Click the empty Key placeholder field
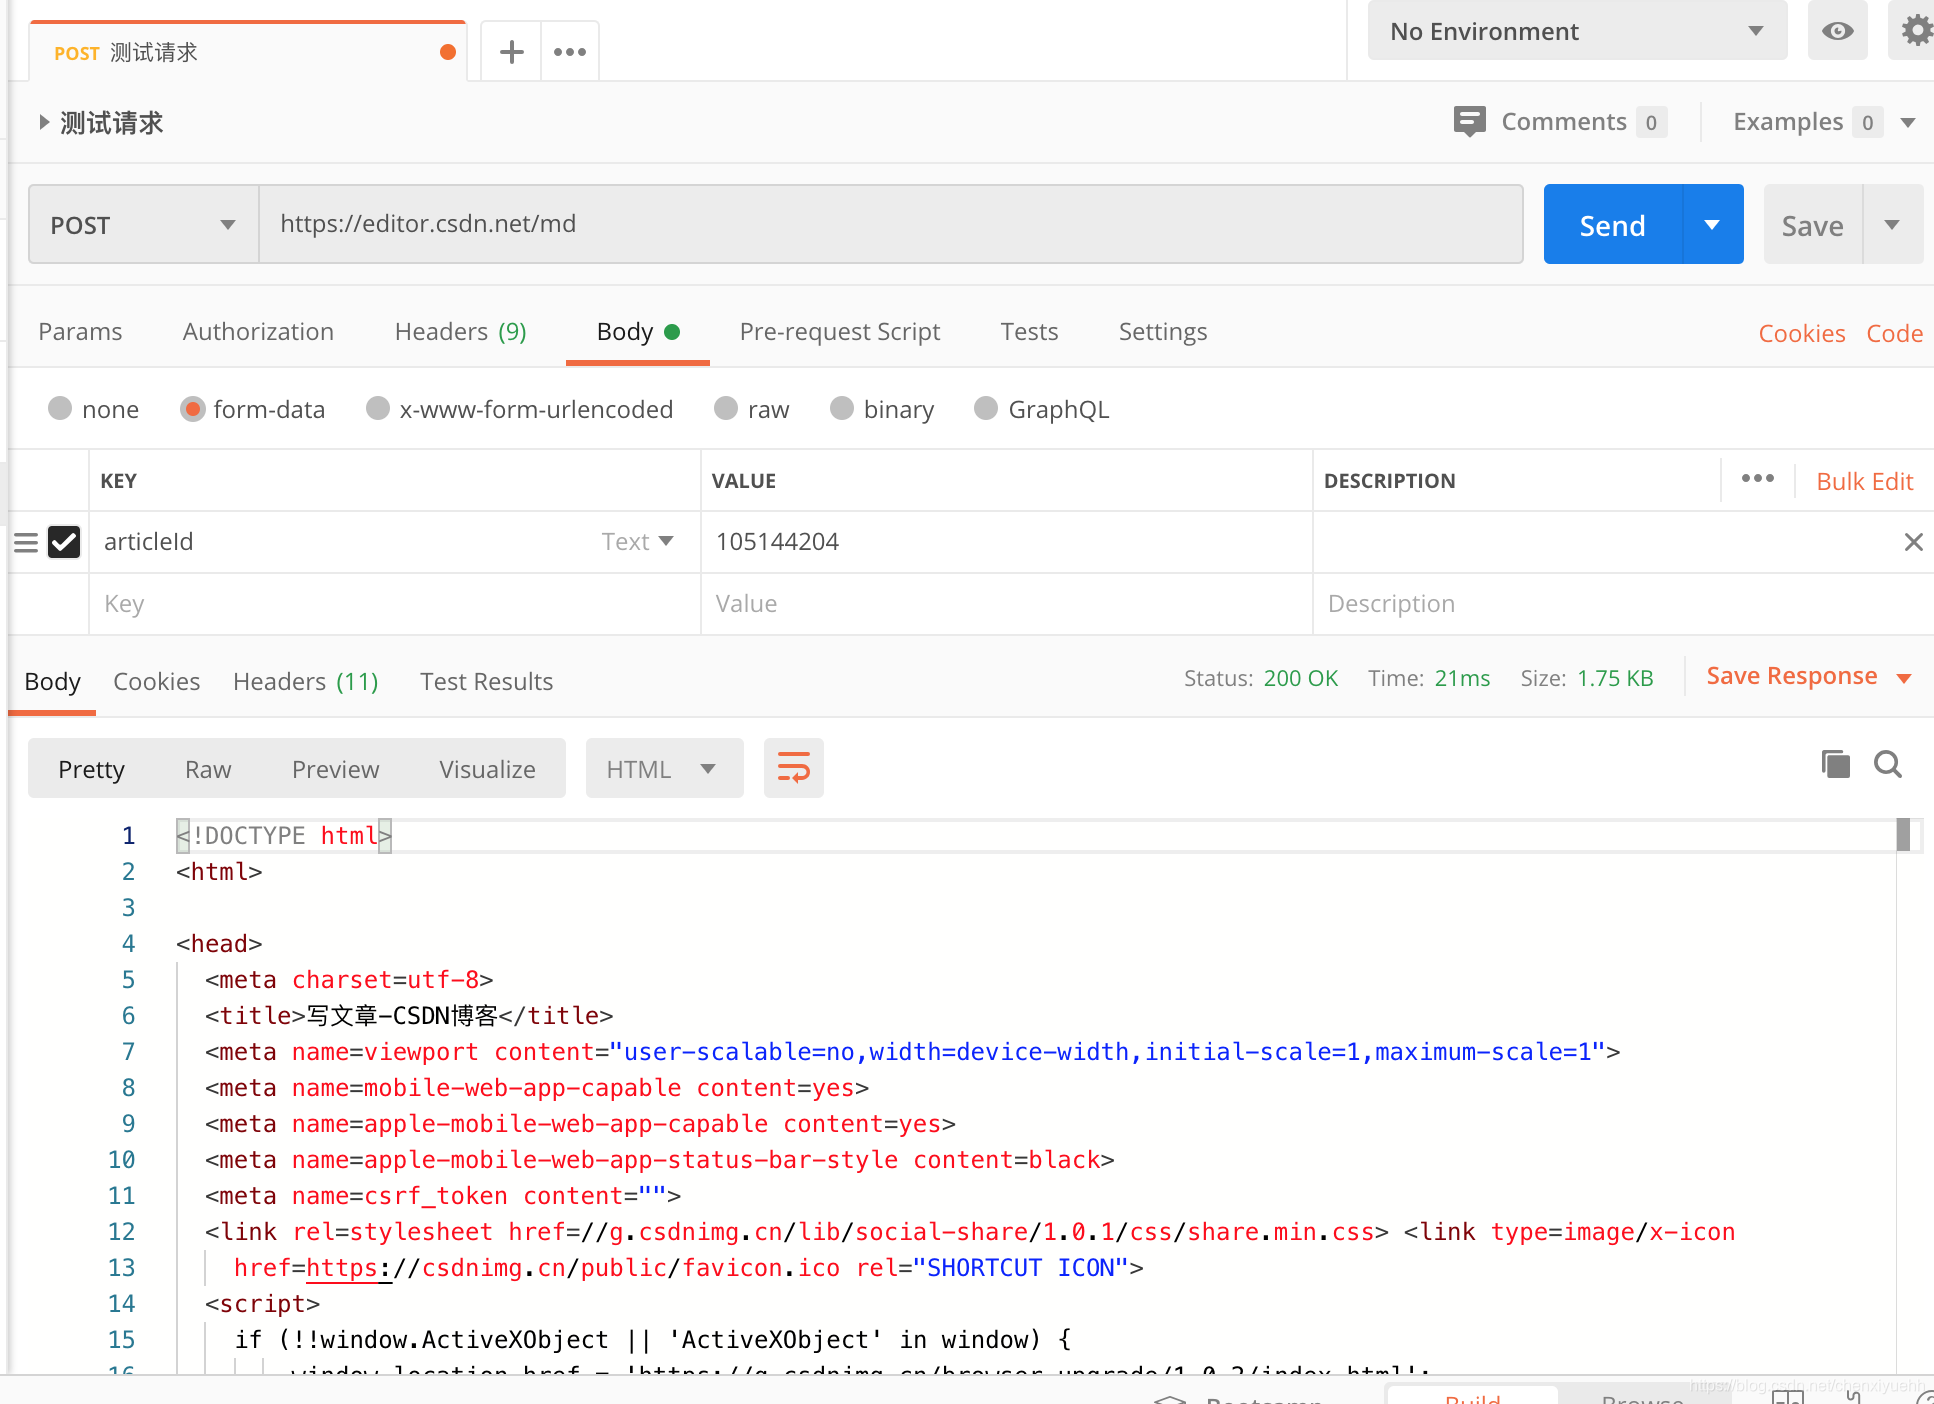 pyautogui.click(x=394, y=604)
